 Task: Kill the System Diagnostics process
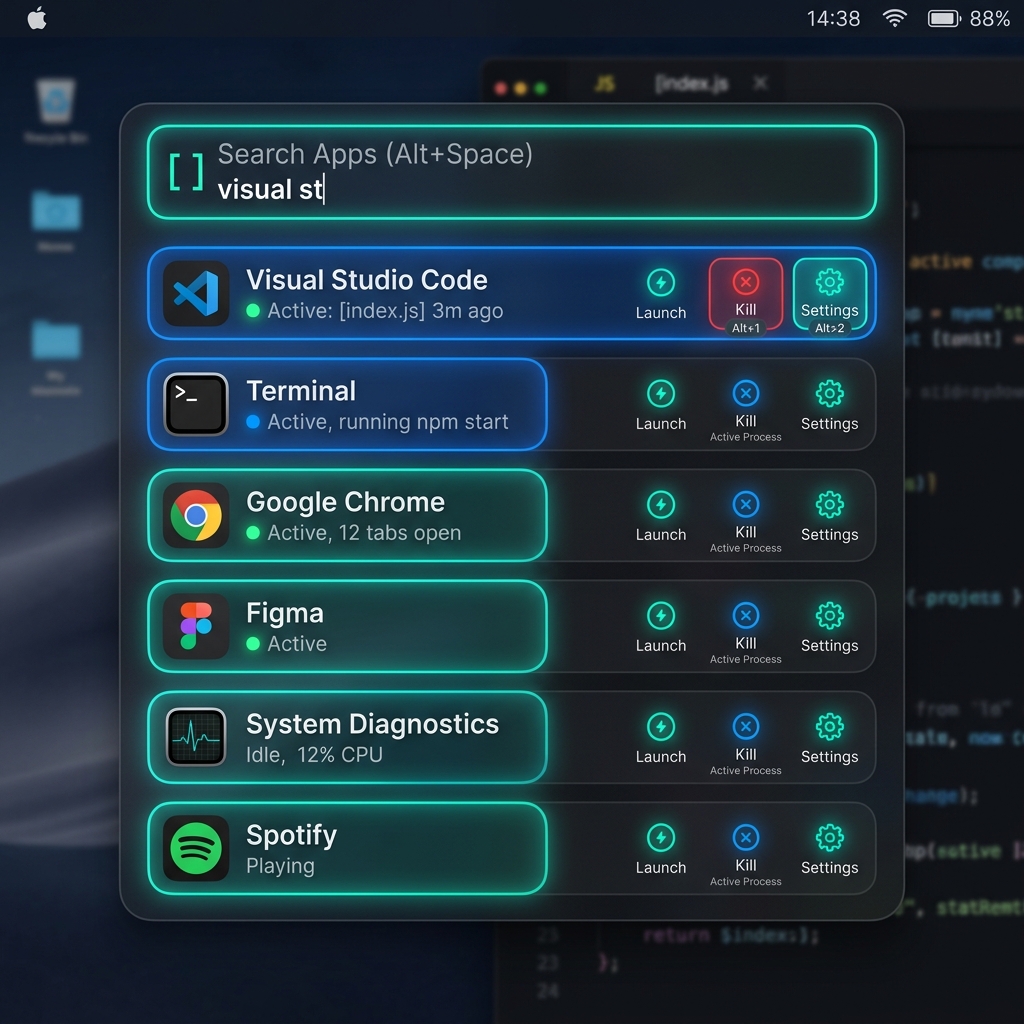point(746,743)
